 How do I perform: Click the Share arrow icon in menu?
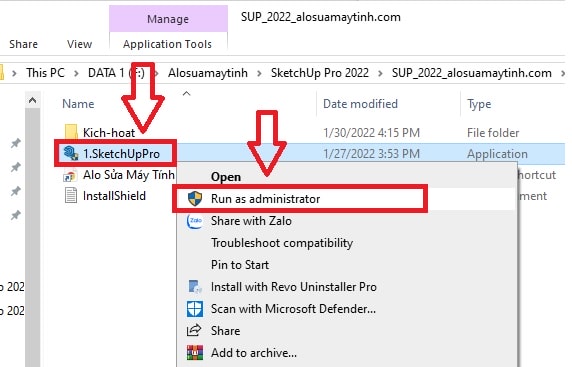tap(194, 331)
